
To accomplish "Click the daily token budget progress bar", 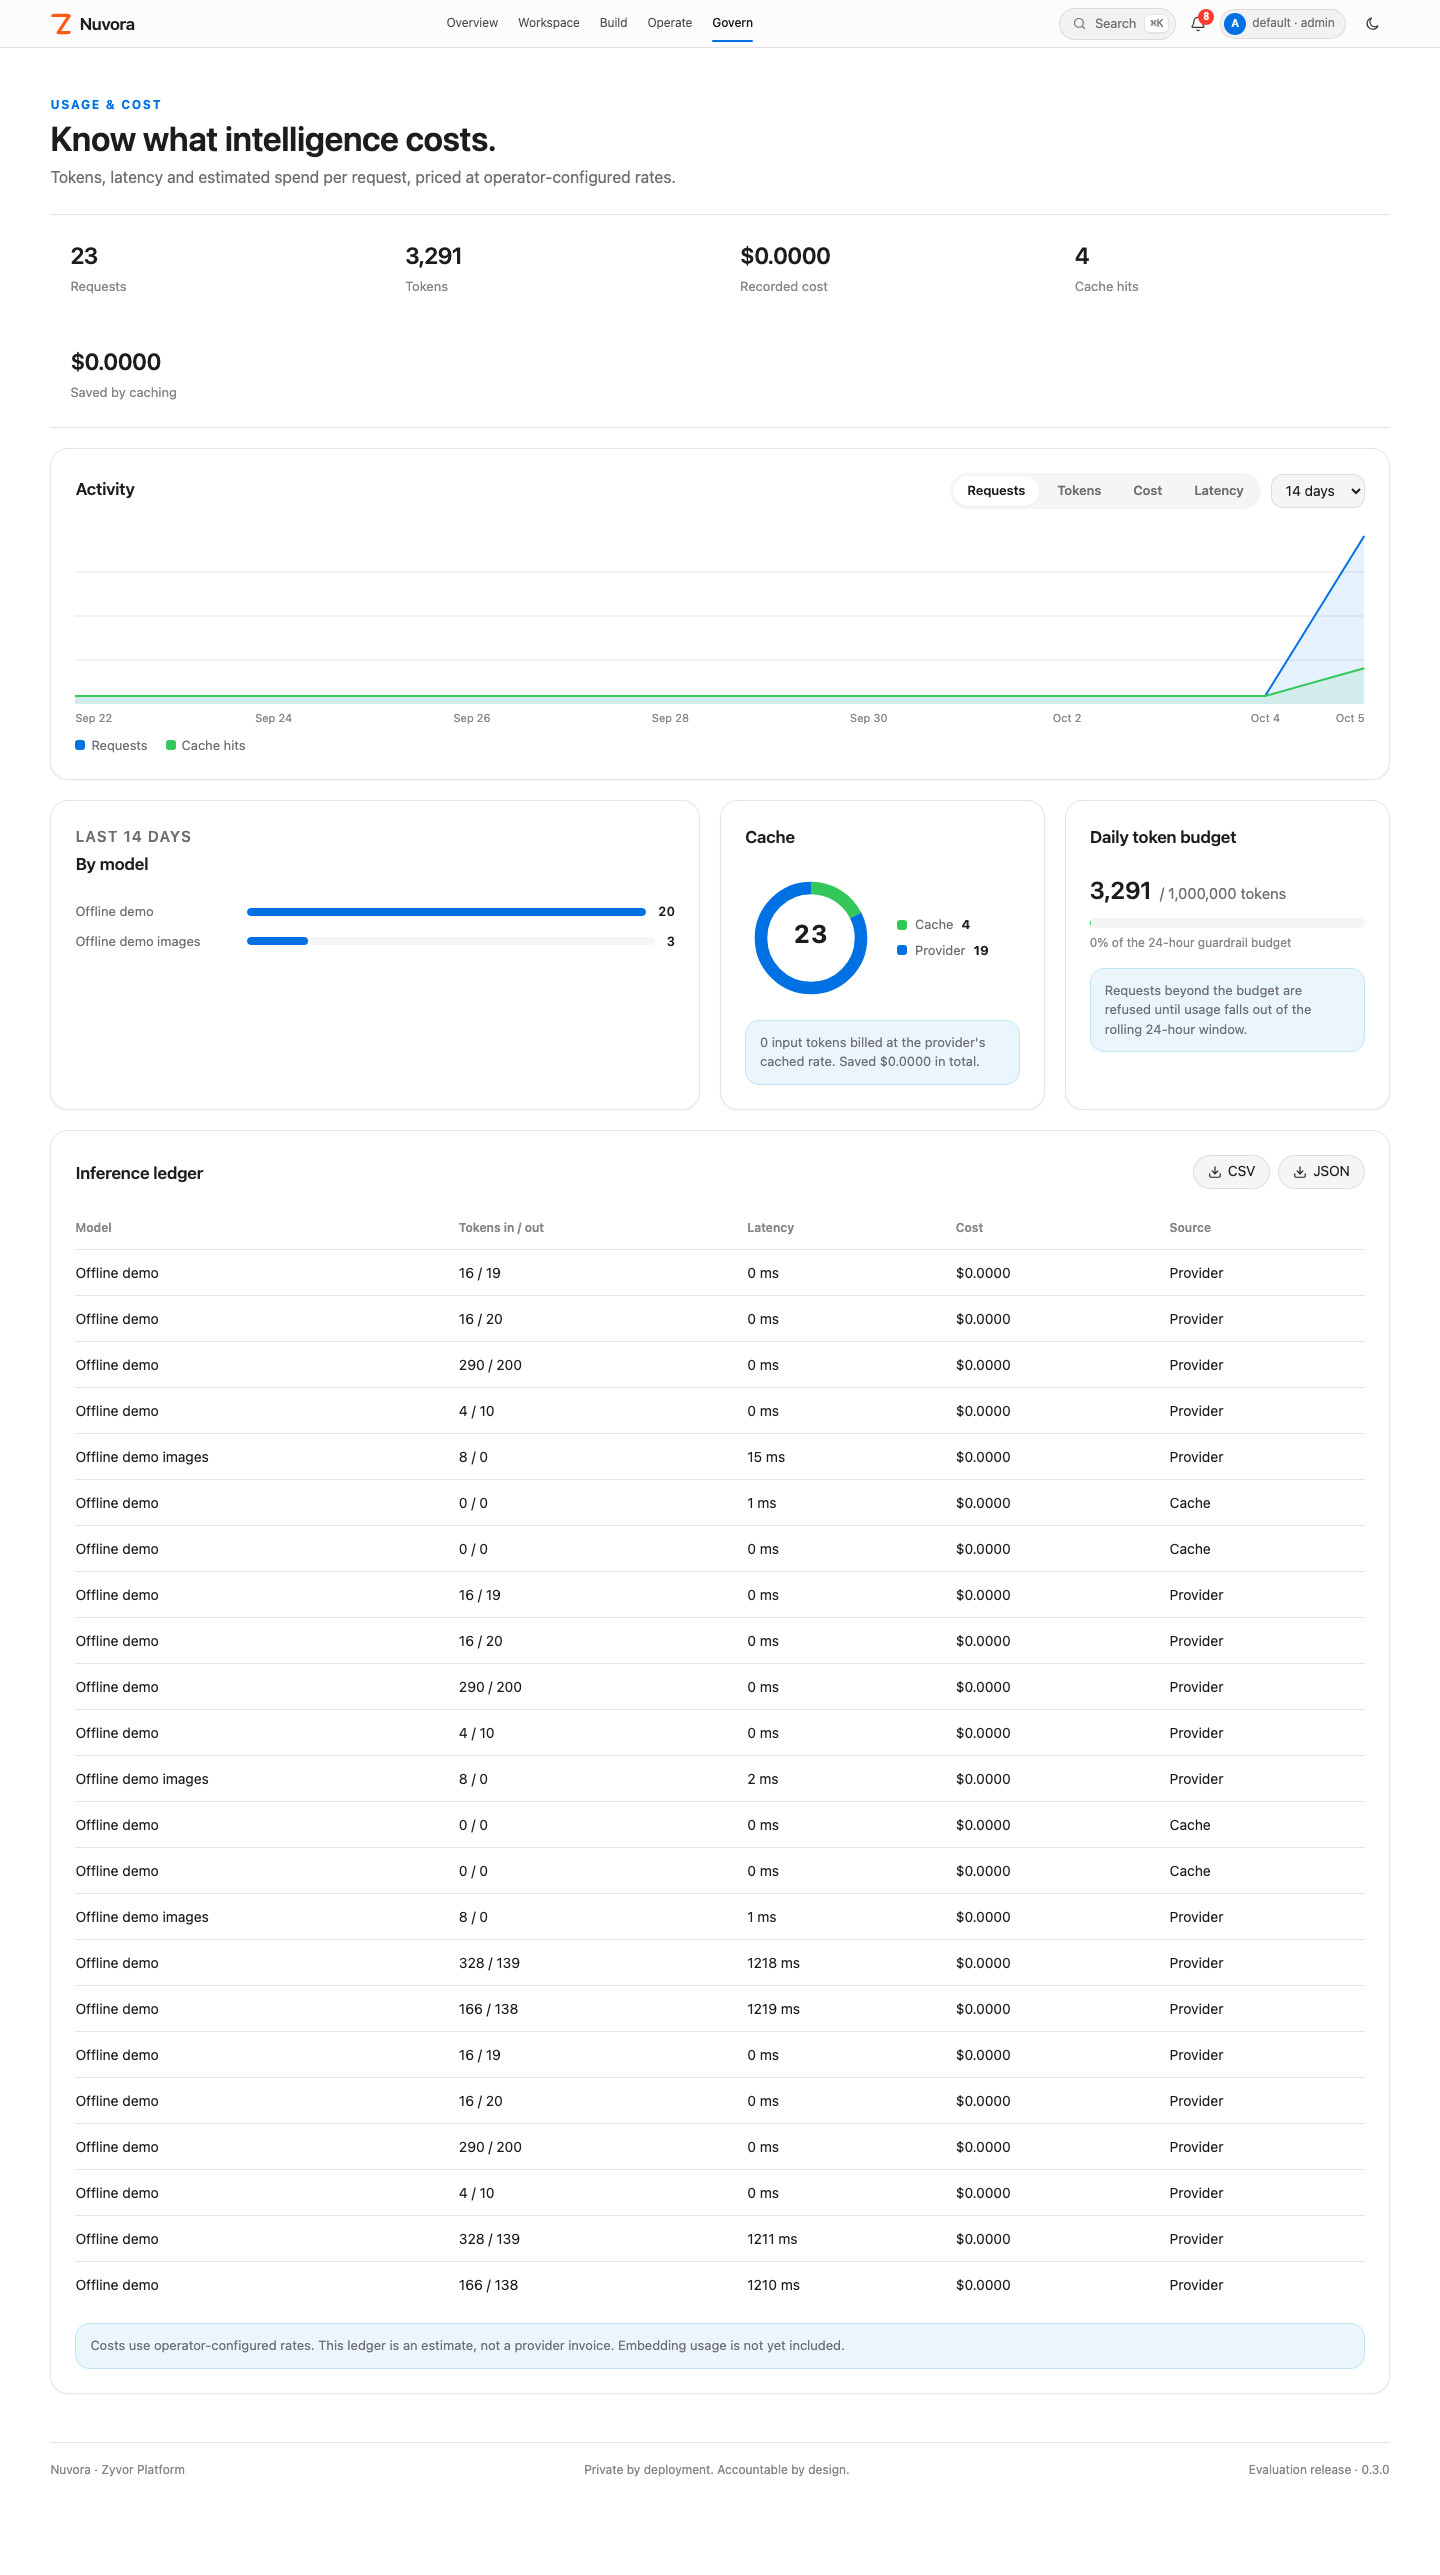I will (1227, 923).
